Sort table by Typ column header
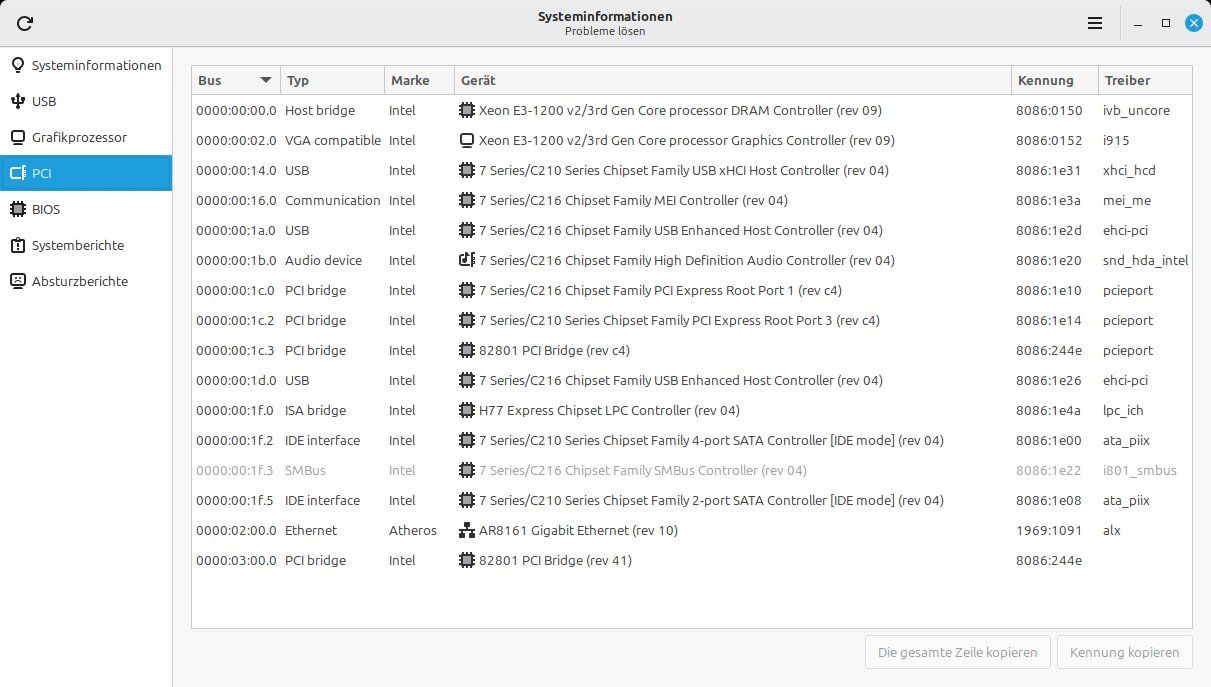Viewport: 1211px width, 687px height. tap(332, 80)
